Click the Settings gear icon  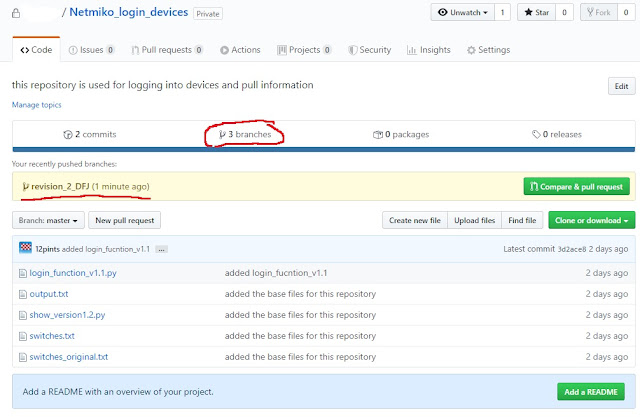pyautogui.click(x=471, y=50)
